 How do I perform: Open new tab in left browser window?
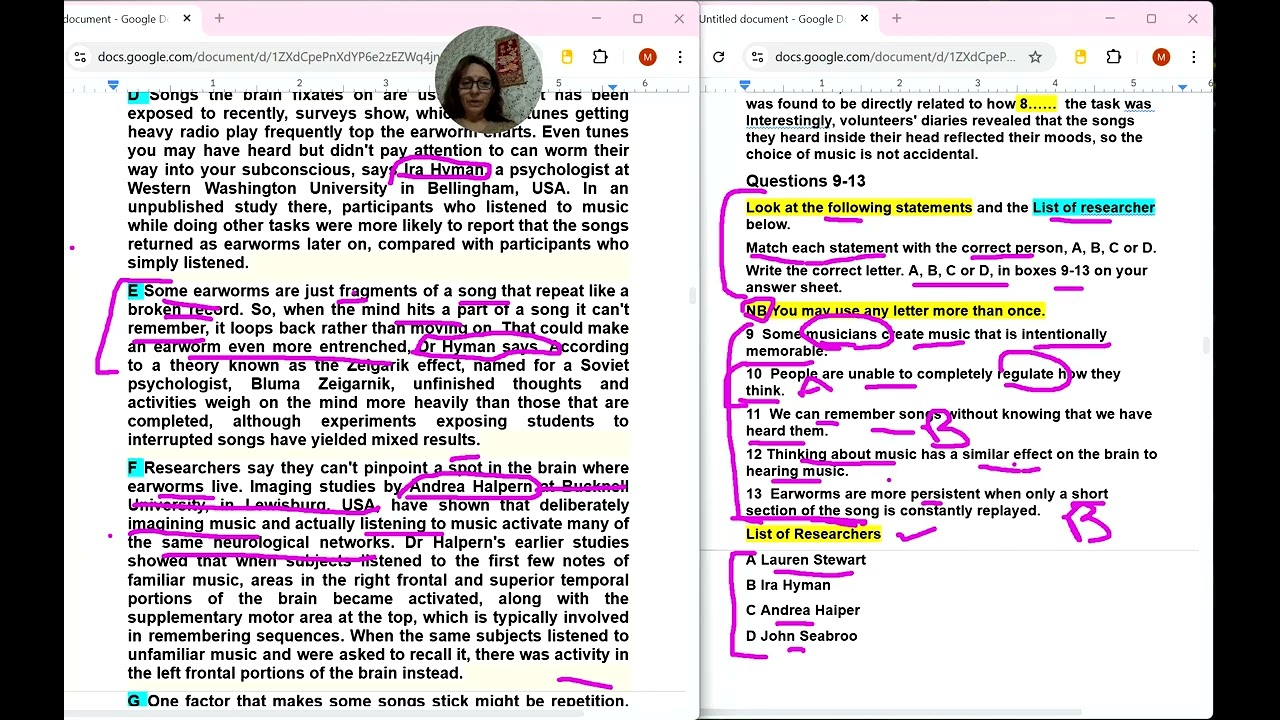[x=219, y=18]
